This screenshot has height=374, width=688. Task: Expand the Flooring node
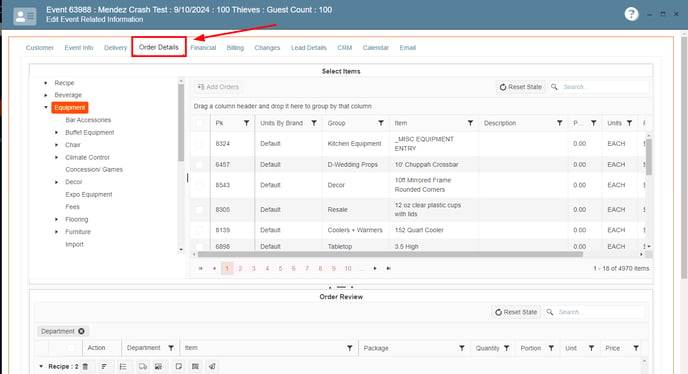coord(56,219)
